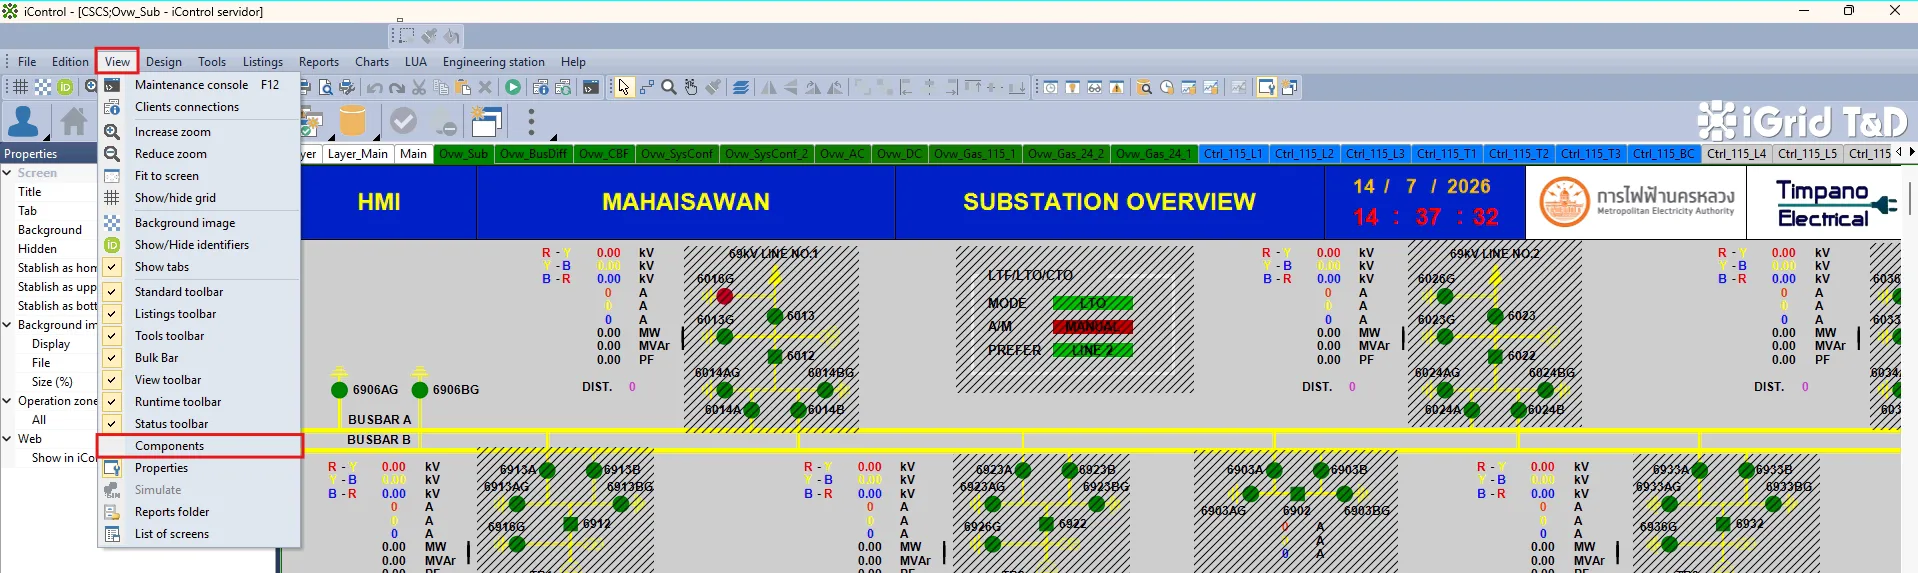Screen dimensions: 1918x573
Task: Open List of screens entry
Action: [199, 534]
